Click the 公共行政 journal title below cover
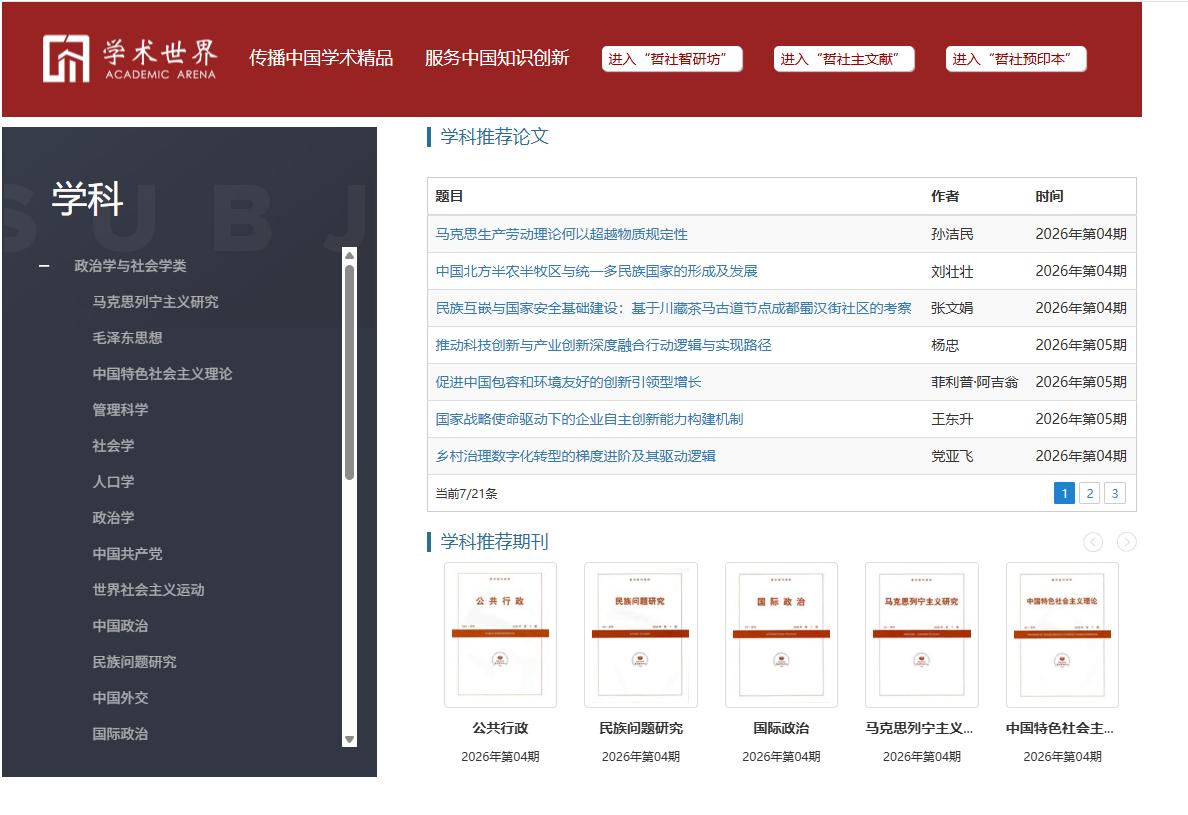Screen dimensions: 1188x815 click(500, 729)
